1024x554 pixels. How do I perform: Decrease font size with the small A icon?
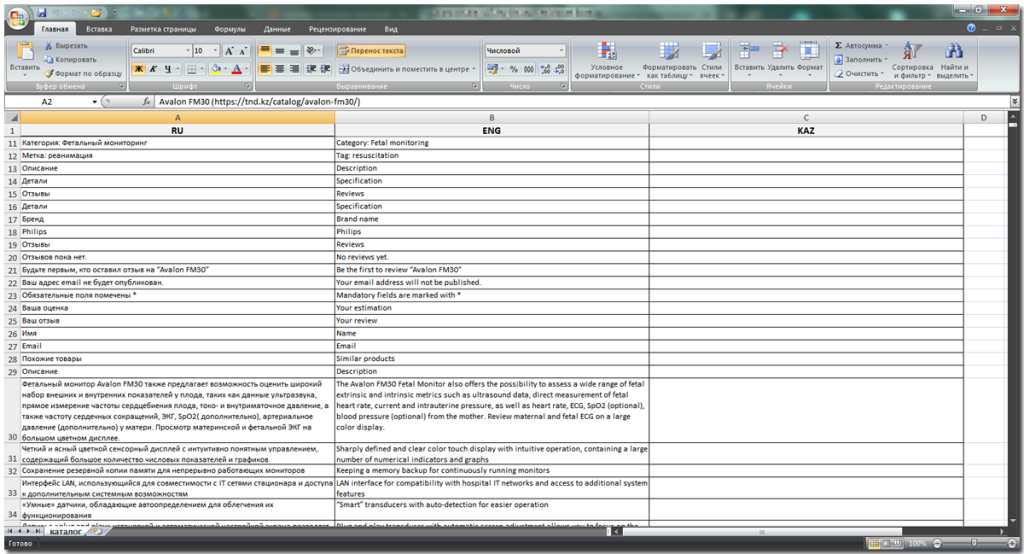243,51
